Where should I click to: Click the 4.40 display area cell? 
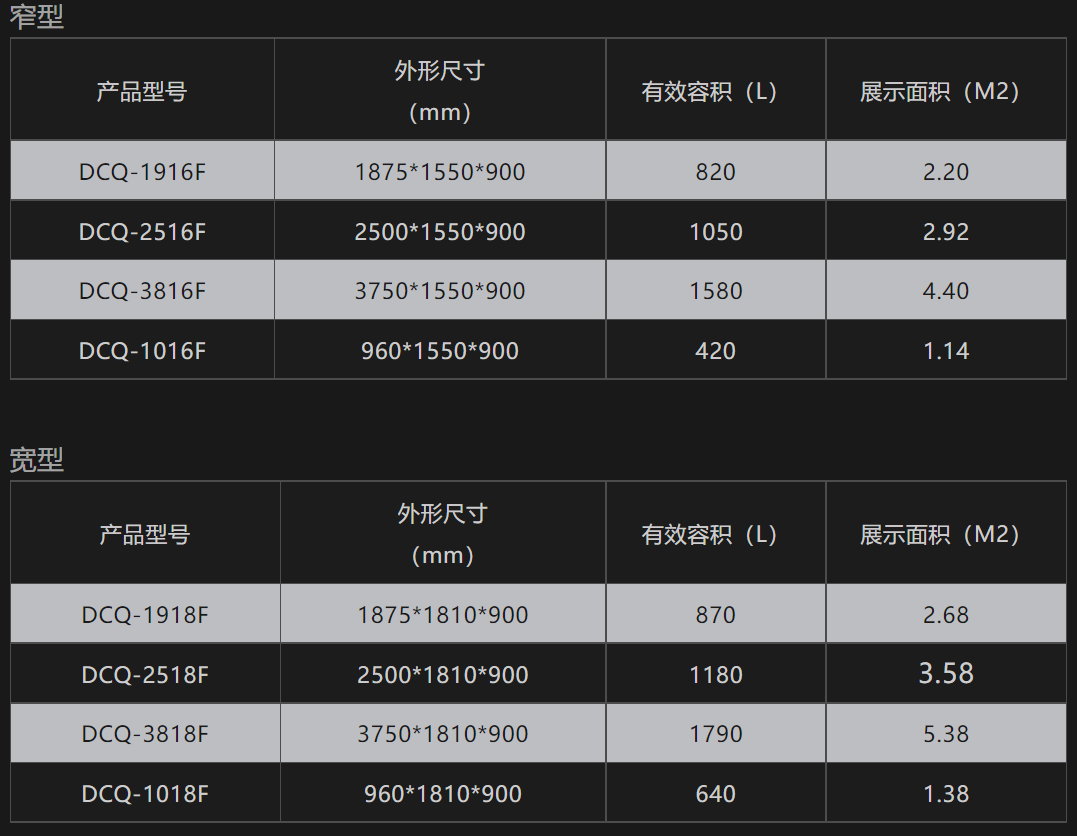click(946, 291)
